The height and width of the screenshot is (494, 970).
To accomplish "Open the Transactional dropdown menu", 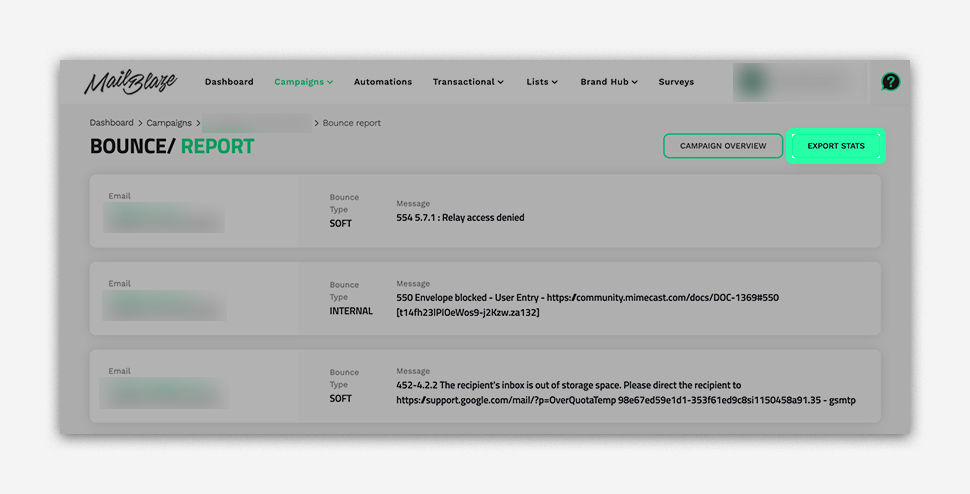I will point(468,82).
